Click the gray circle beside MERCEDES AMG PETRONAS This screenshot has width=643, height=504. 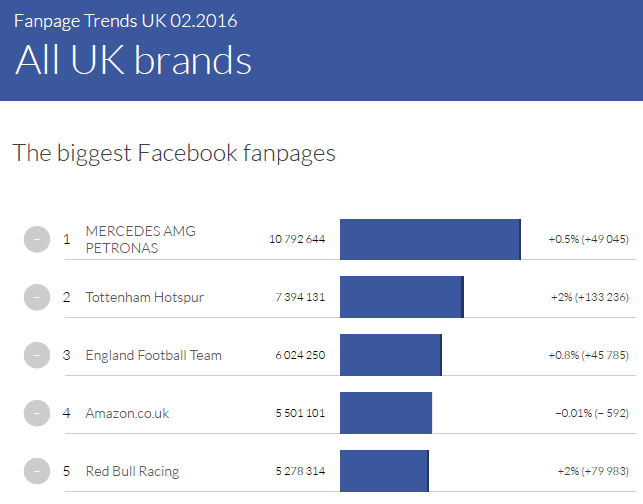[36, 239]
